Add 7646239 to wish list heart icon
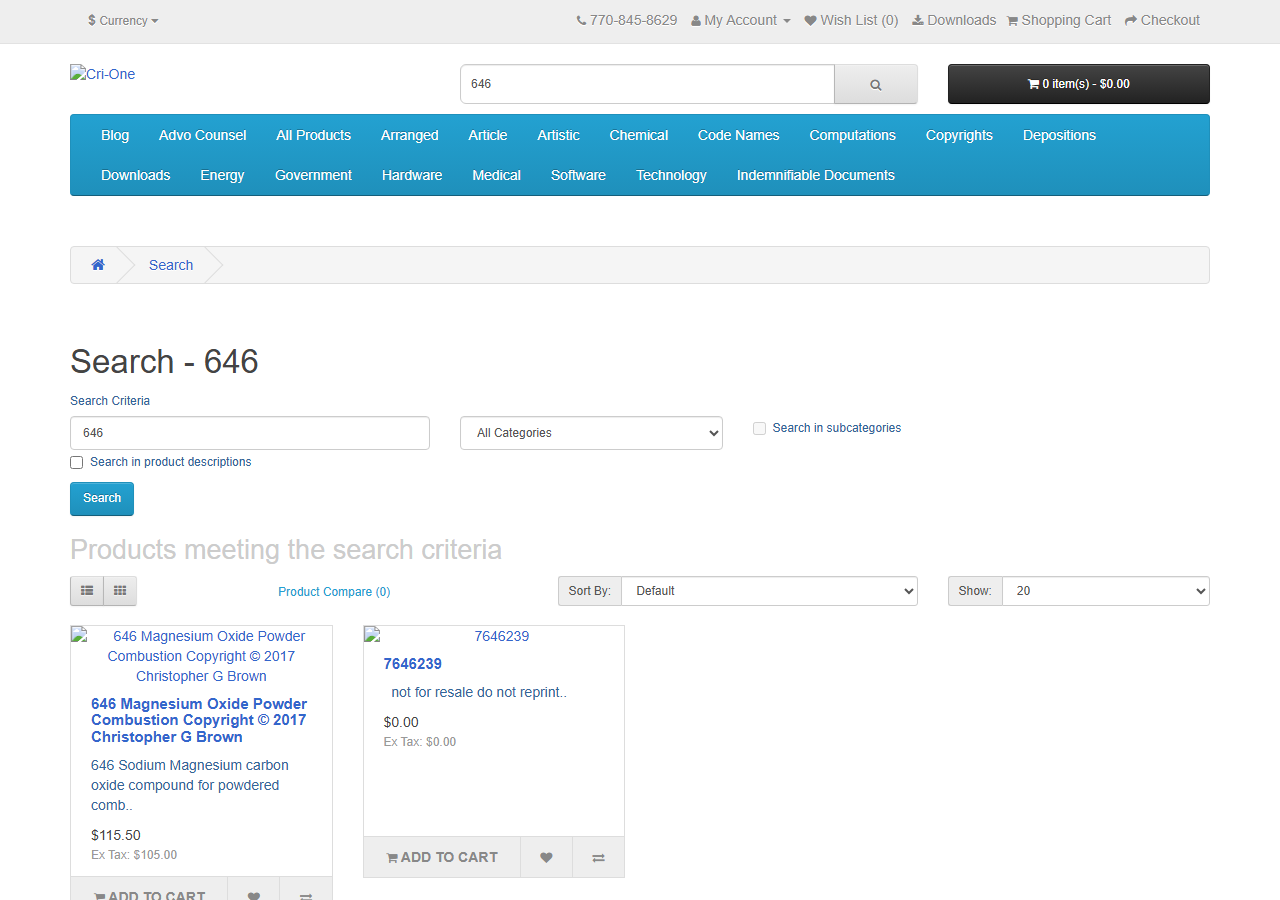Screen dimensions: 1280x900 [x=546, y=857]
